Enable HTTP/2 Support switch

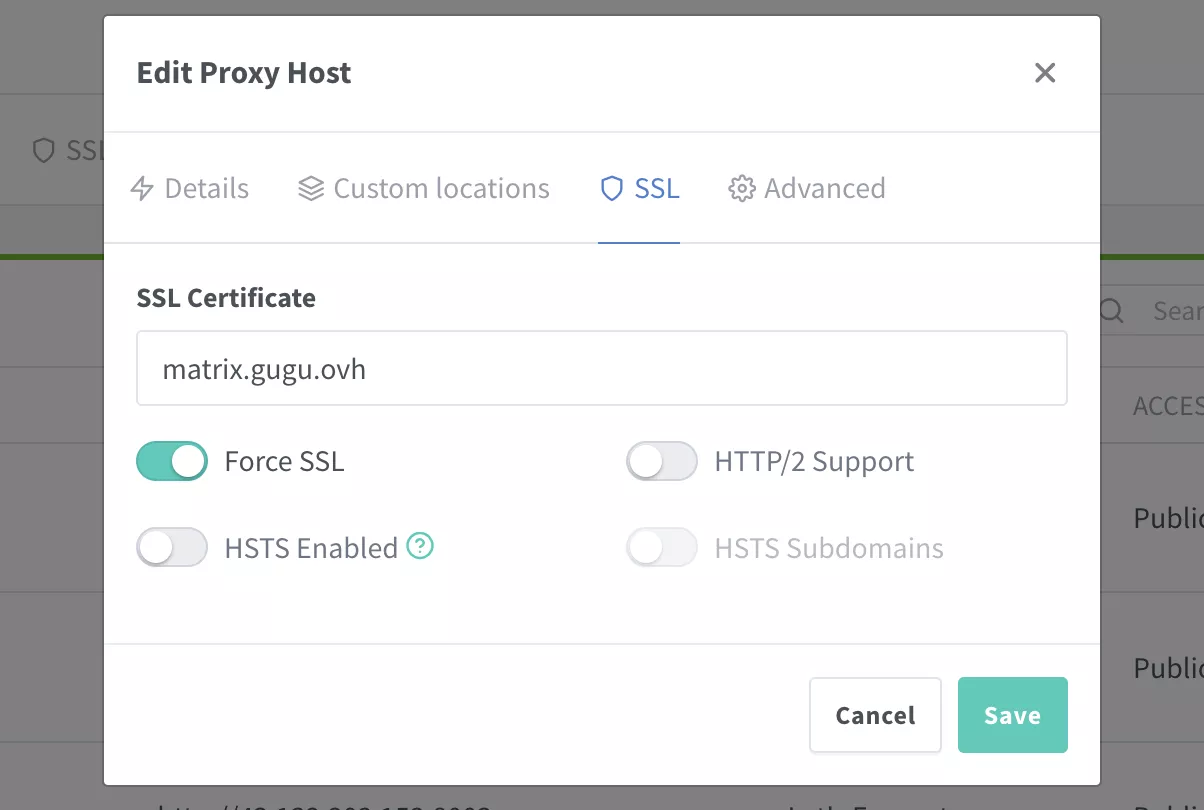(x=661, y=461)
